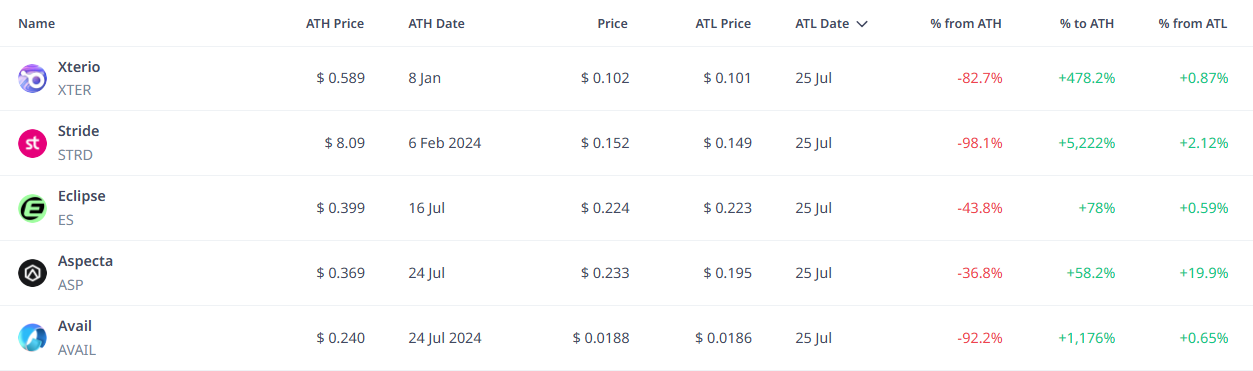1253x371 pixels.
Task: Sort by ATH Price column header
Action: coord(335,24)
